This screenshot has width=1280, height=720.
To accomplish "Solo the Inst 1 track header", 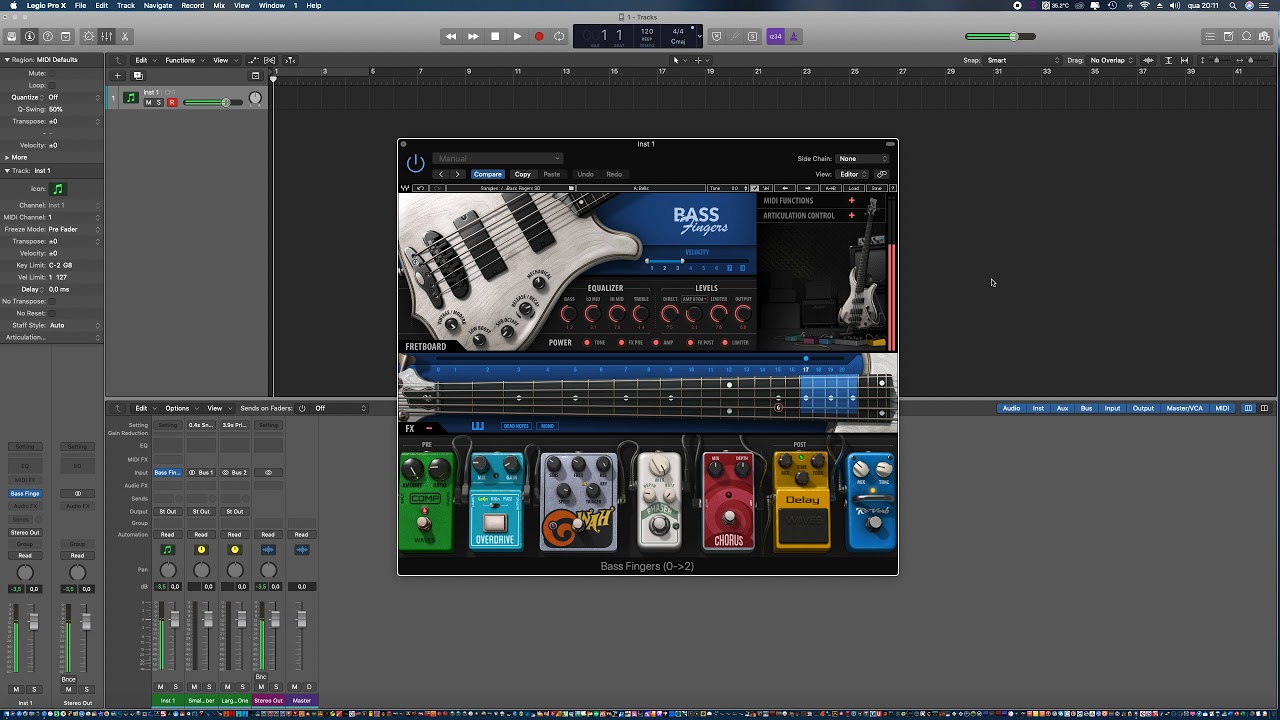I will (159, 103).
